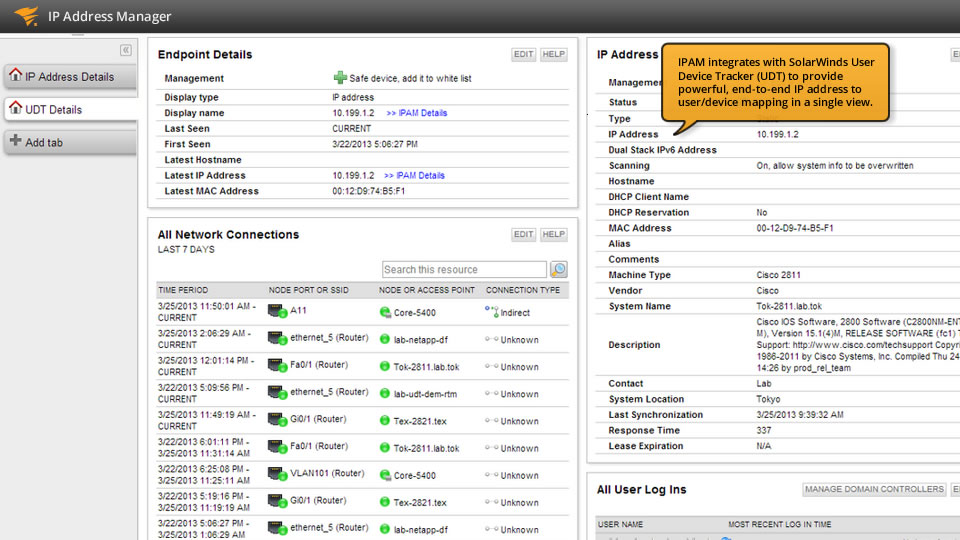Screen dimensions: 960x540
Task: Open the IP Address Details tab
Action: coord(69,77)
